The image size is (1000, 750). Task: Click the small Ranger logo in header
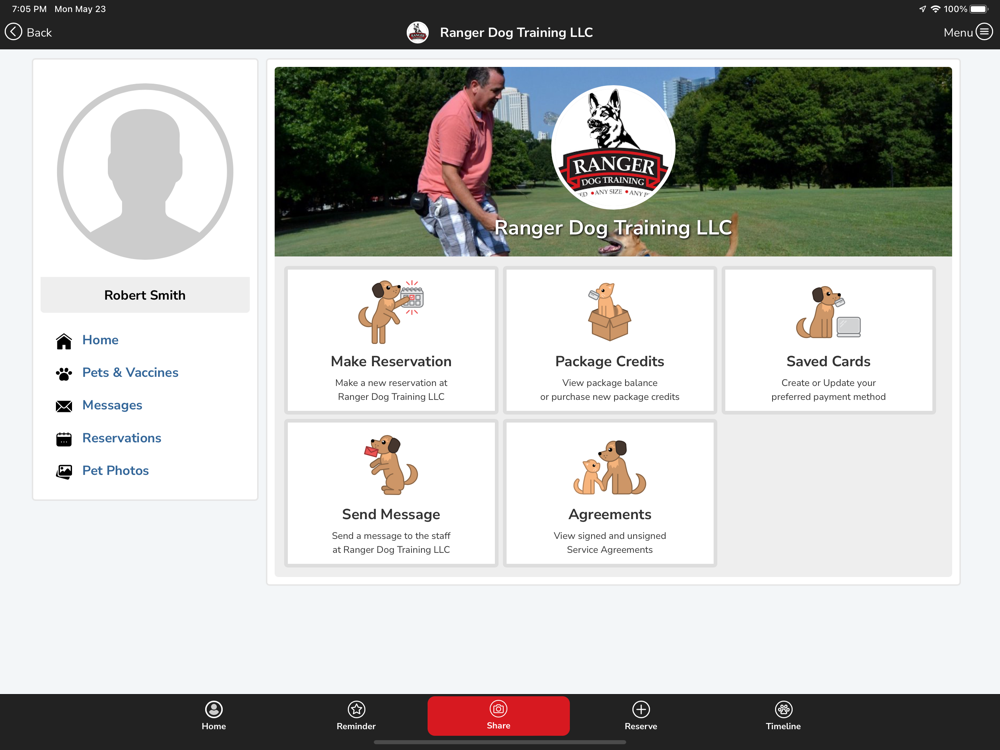(418, 33)
